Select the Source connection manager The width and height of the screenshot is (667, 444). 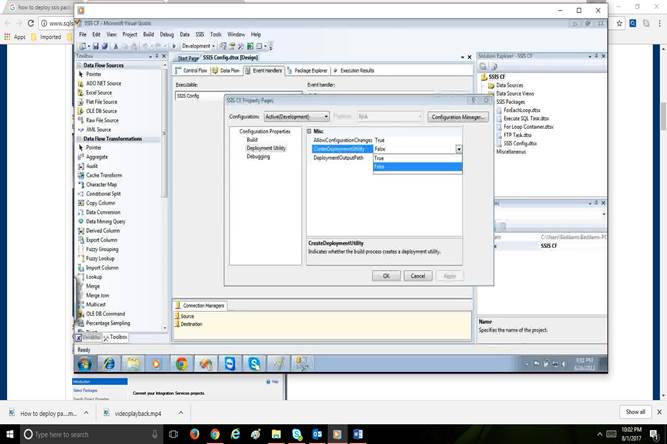187,316
